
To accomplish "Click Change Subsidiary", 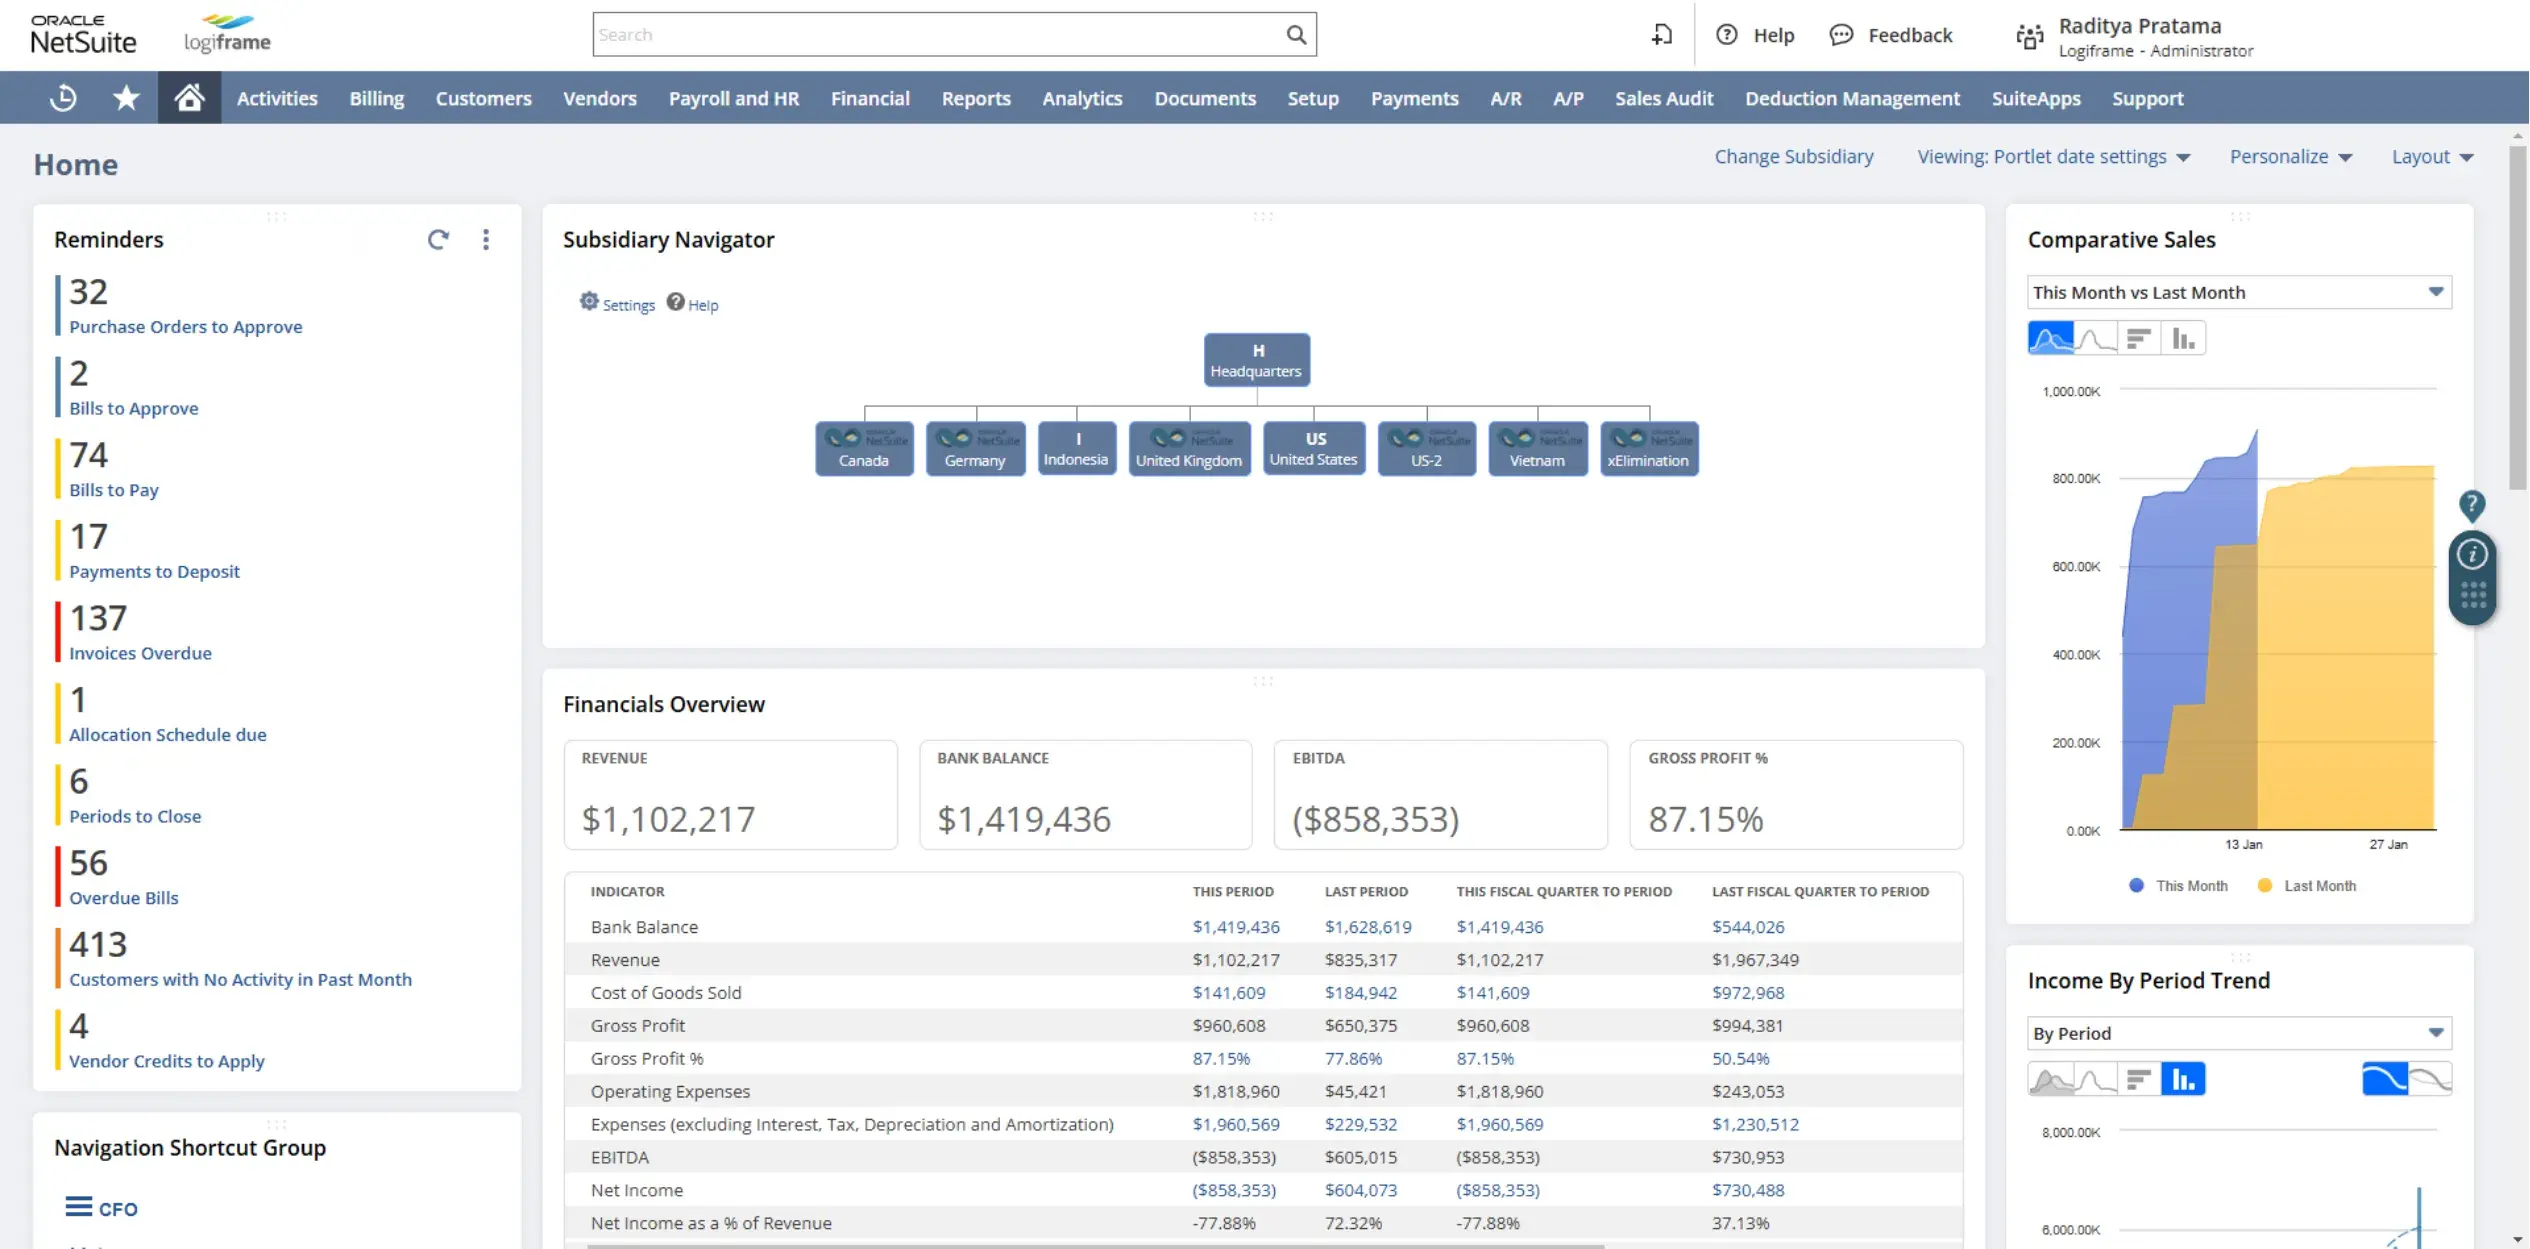I will pos(1794,156).
